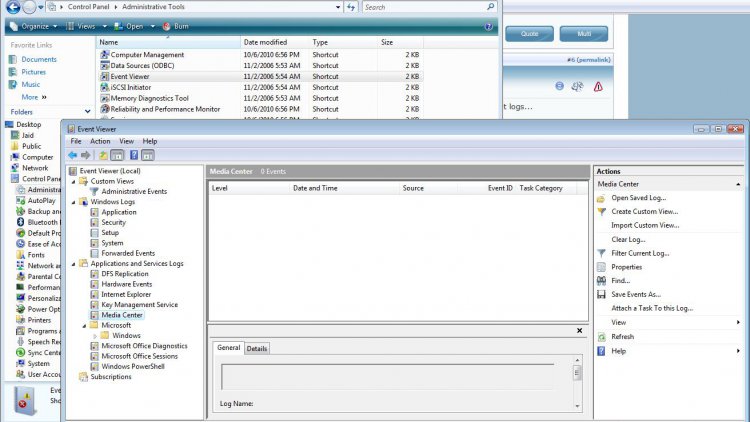Collapse the Folders pane chevron
This screenshot has width=750, height=422.
pos(88,111)
